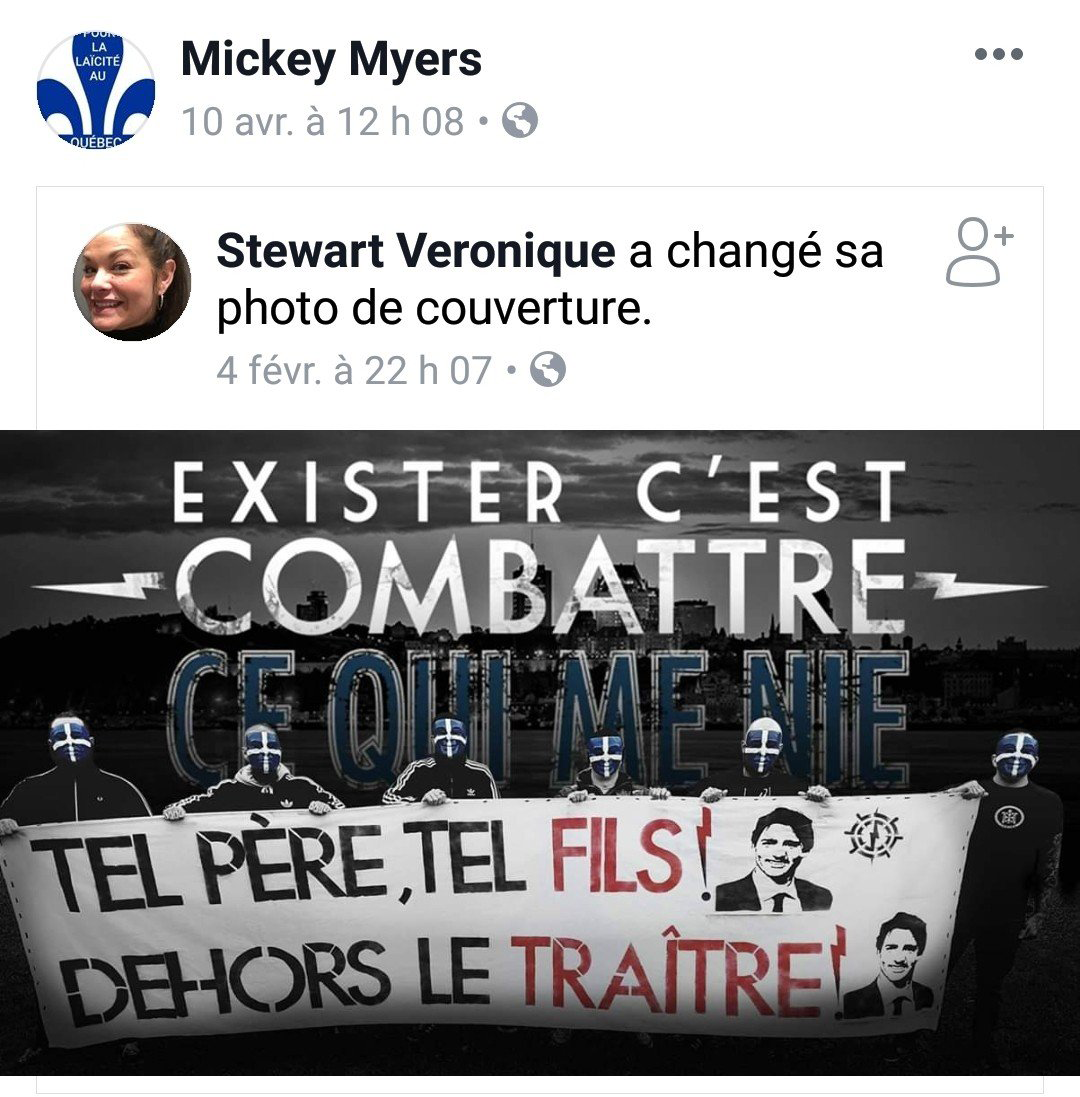Image resolution: width=1080 pixels, height=1097 pixels.
Task: Click the globe privacy icon next to 10 avr.
Action: (x=520, y=120)
